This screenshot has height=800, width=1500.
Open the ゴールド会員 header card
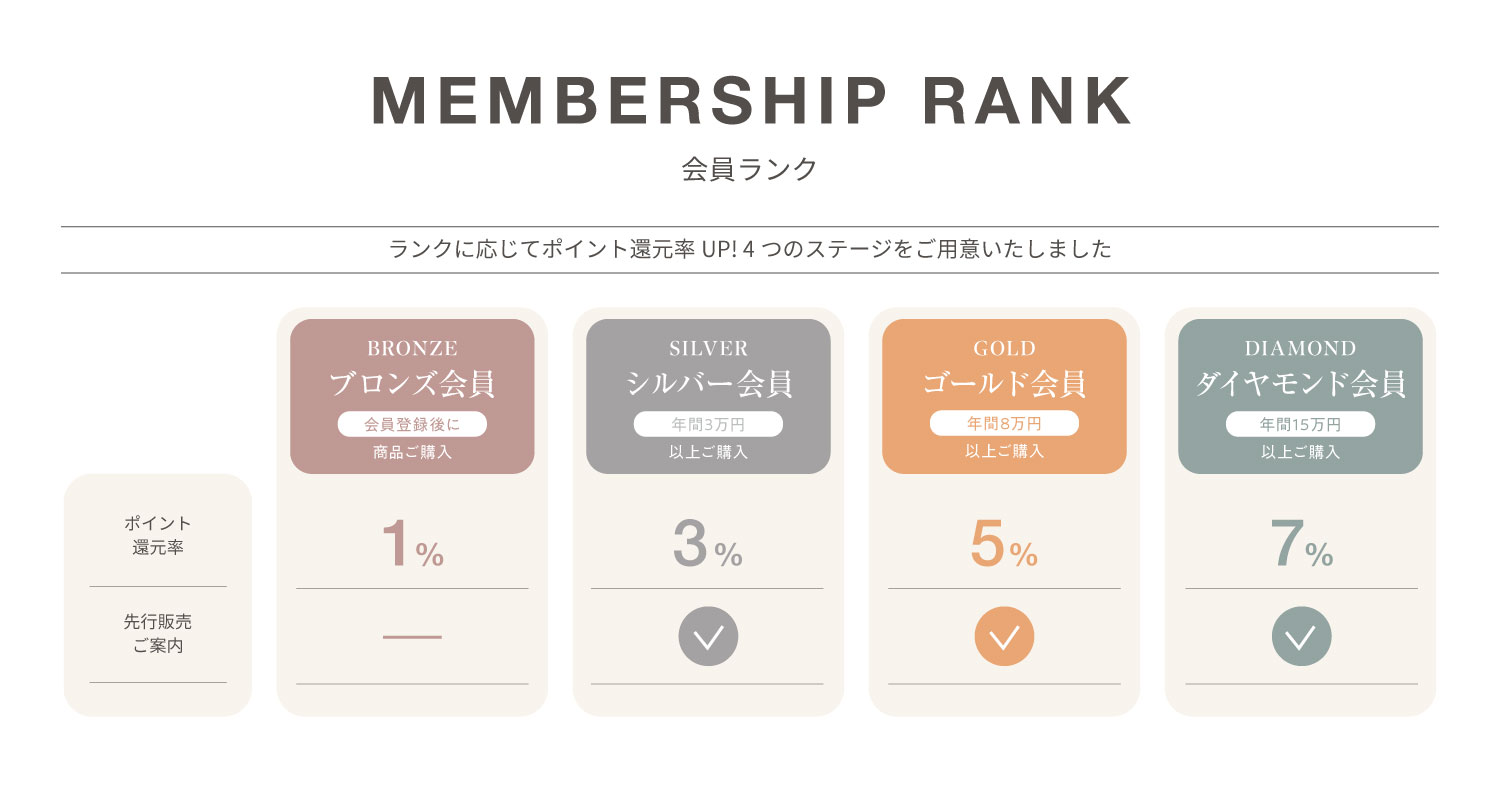pos(1004,384)
